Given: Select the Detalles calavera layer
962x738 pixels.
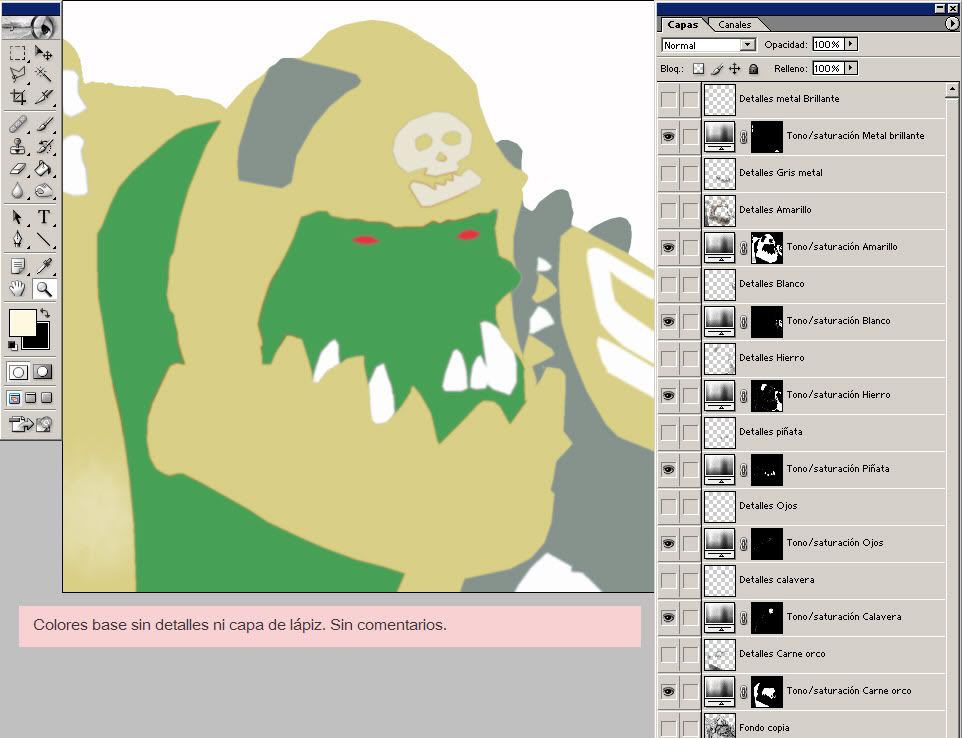Looking at the screenshot, I should (x=823, y=580).
